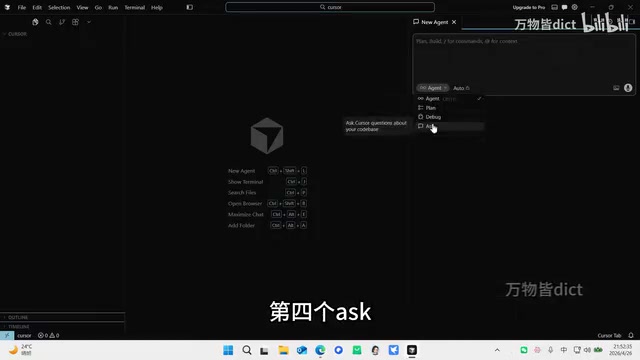The height and width of the screenshot is (360, 640).
Task: Open the Auto model selector
Action: (461, 88)
